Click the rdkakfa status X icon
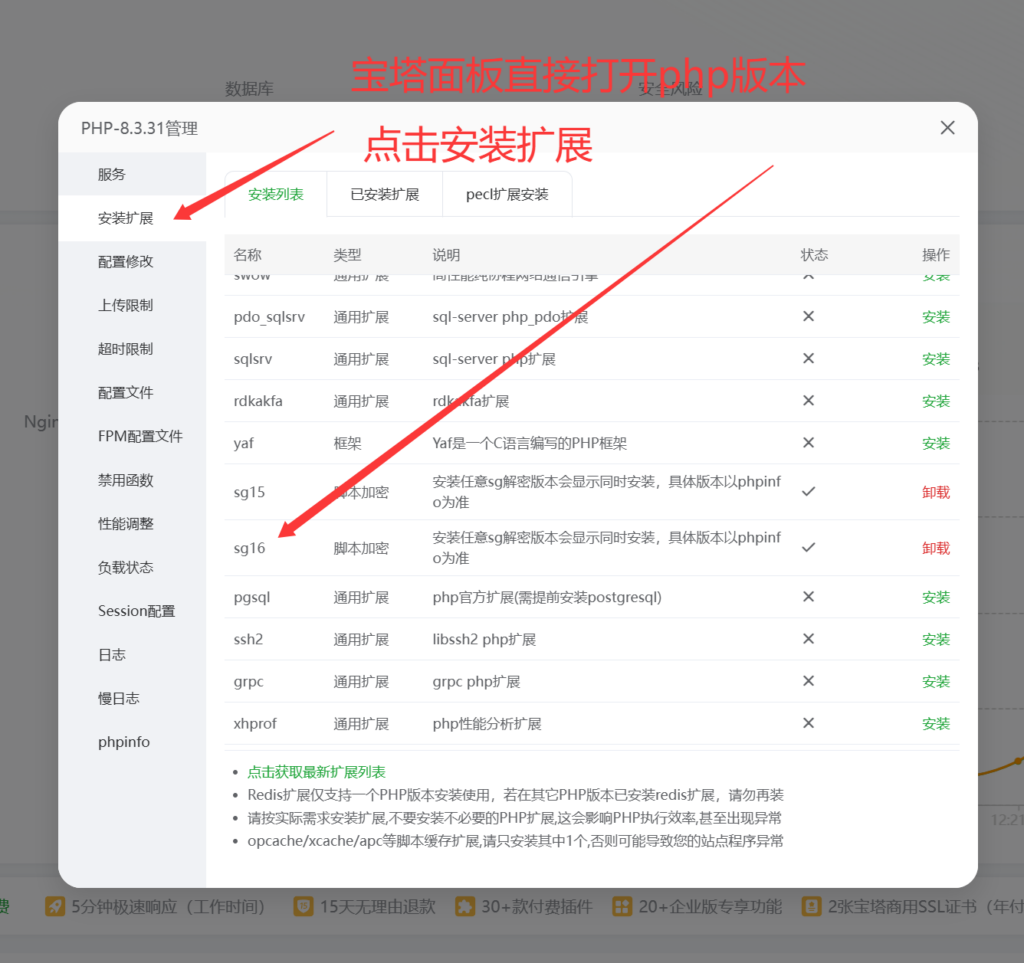The height and width of the screenshot is (963, 1024). pyautogui.click(x=808, y=400)
